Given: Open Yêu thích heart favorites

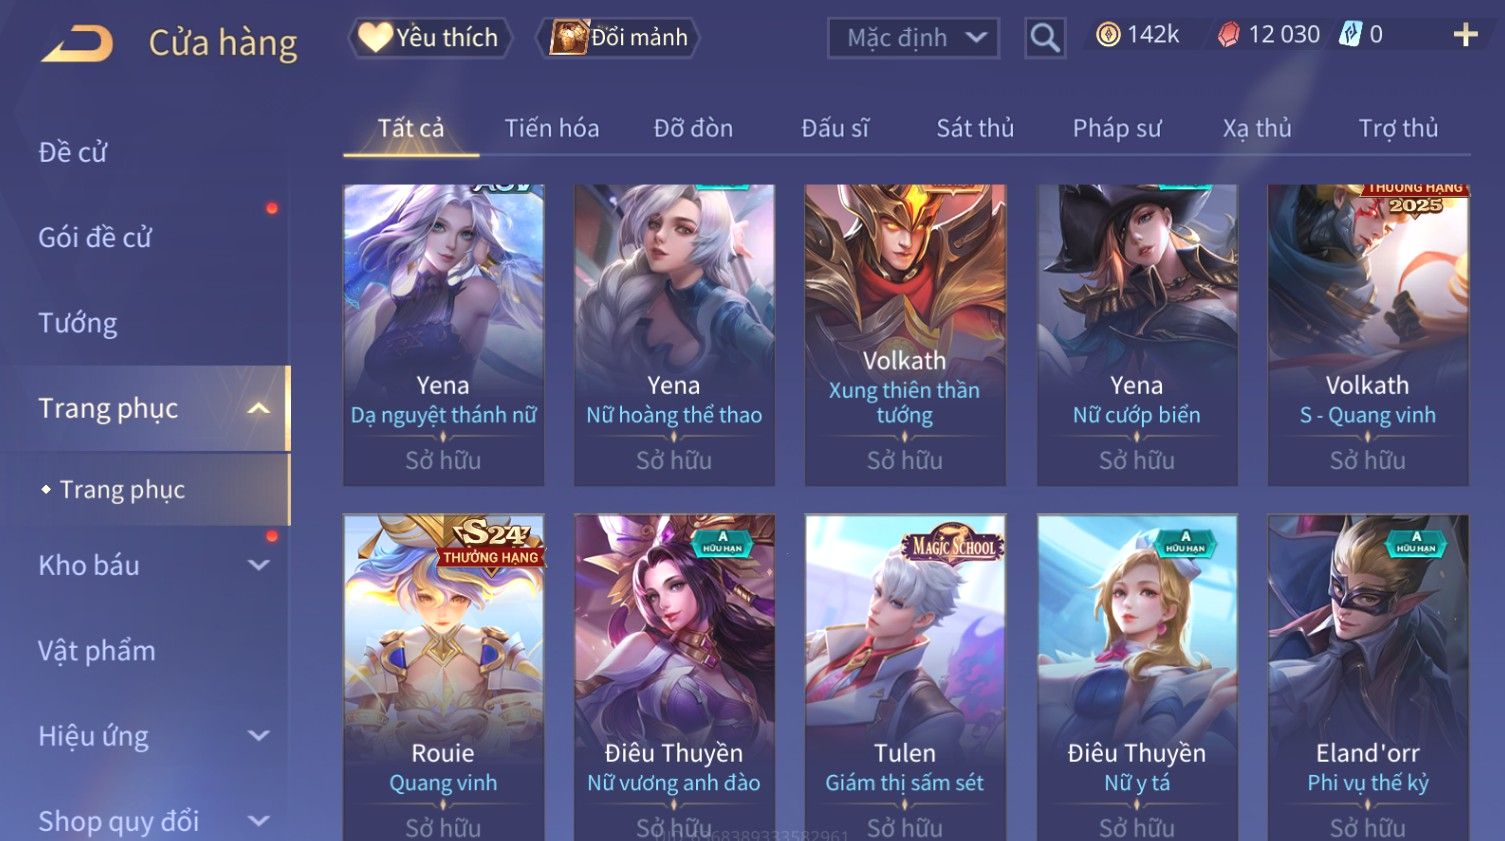Looking at the screenshot, I should [430, 38].
